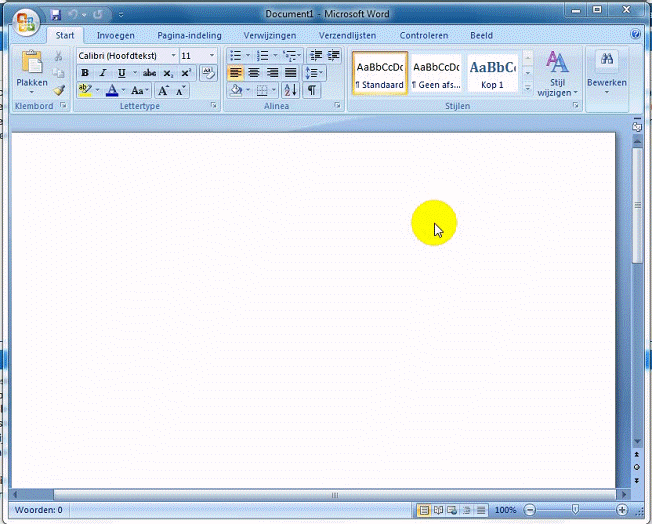The height and width of the screenshot is (524, 652).
Task: Grow font size with large A
Action: (x=163, y=90)
